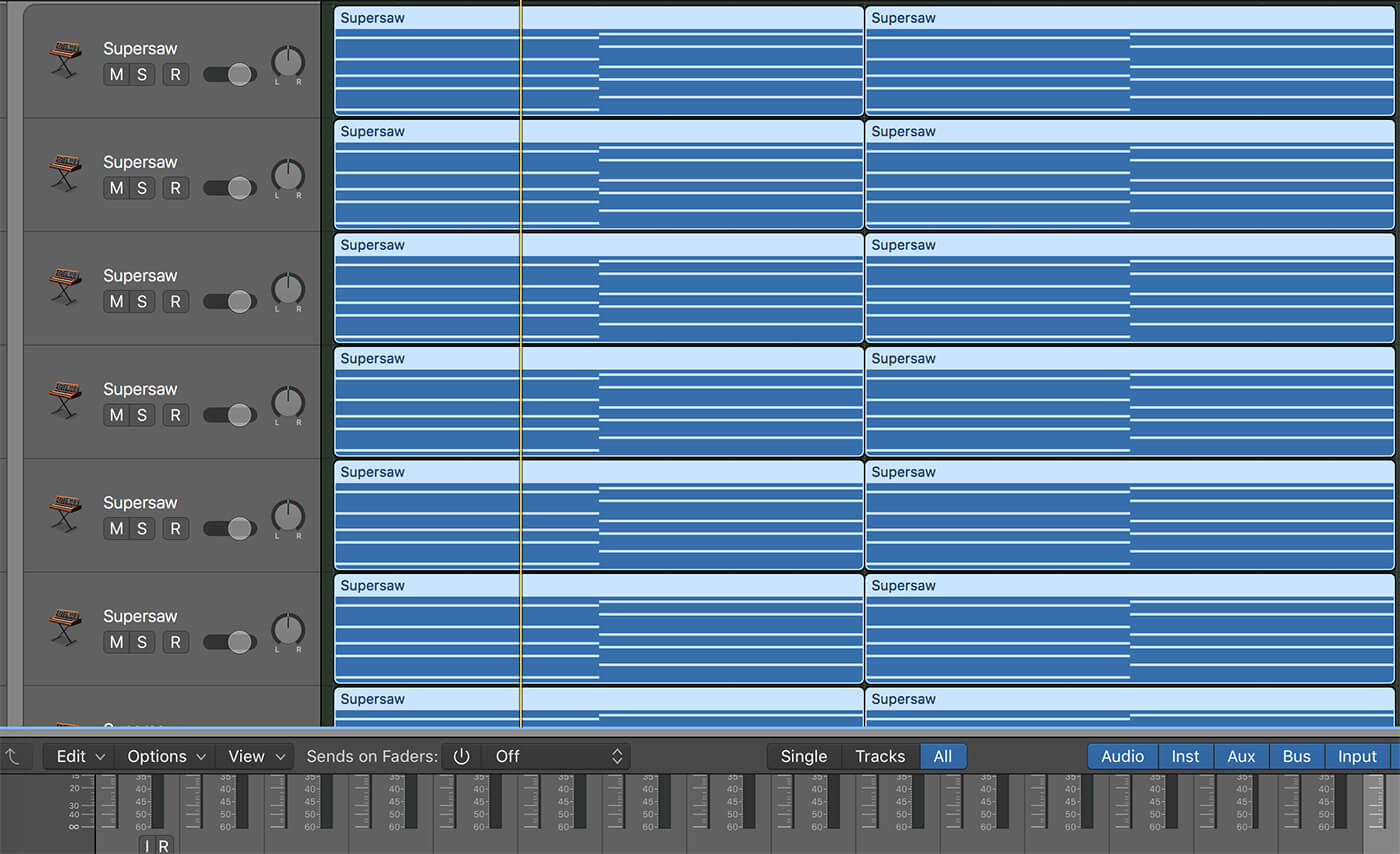Click the volume slider on the second Supersaw track
The height and width of the screenshot is (854, 1400).
coord(230,188)
